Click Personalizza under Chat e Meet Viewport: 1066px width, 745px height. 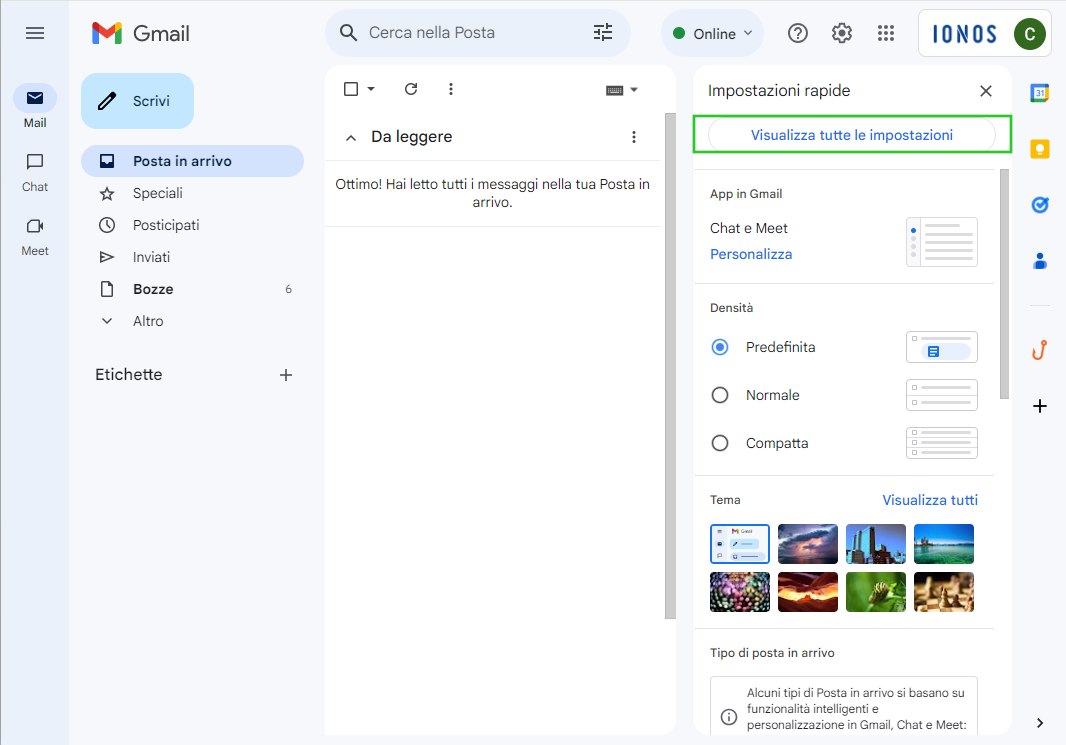click(751, 254)
